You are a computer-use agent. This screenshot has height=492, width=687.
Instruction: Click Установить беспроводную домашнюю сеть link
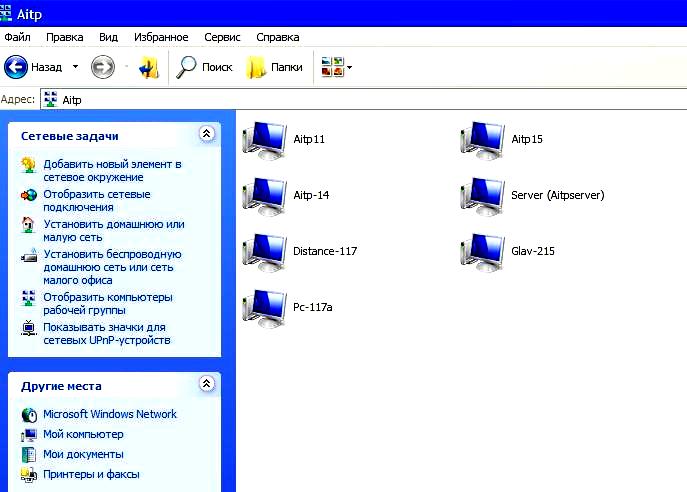click(x=112, y=267)
